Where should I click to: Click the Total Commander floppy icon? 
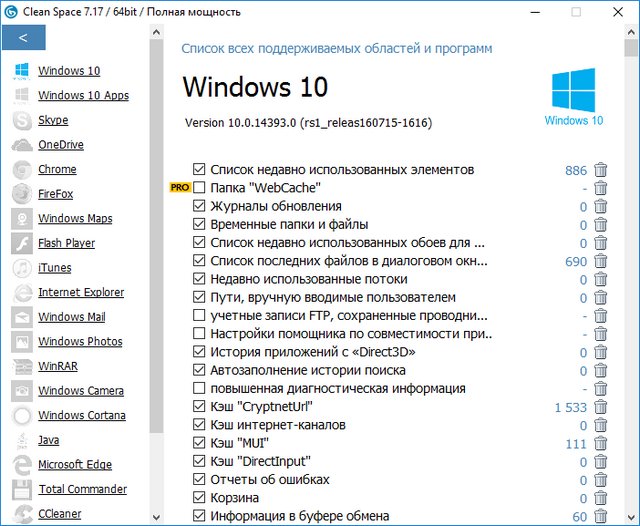(x=22, y=489)
